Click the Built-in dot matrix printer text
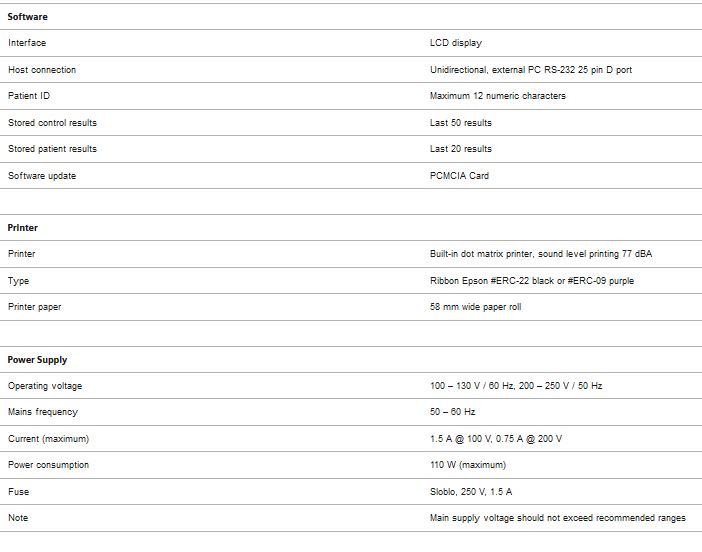This screenshot has width=702, height=552. [x=482, y=254]
